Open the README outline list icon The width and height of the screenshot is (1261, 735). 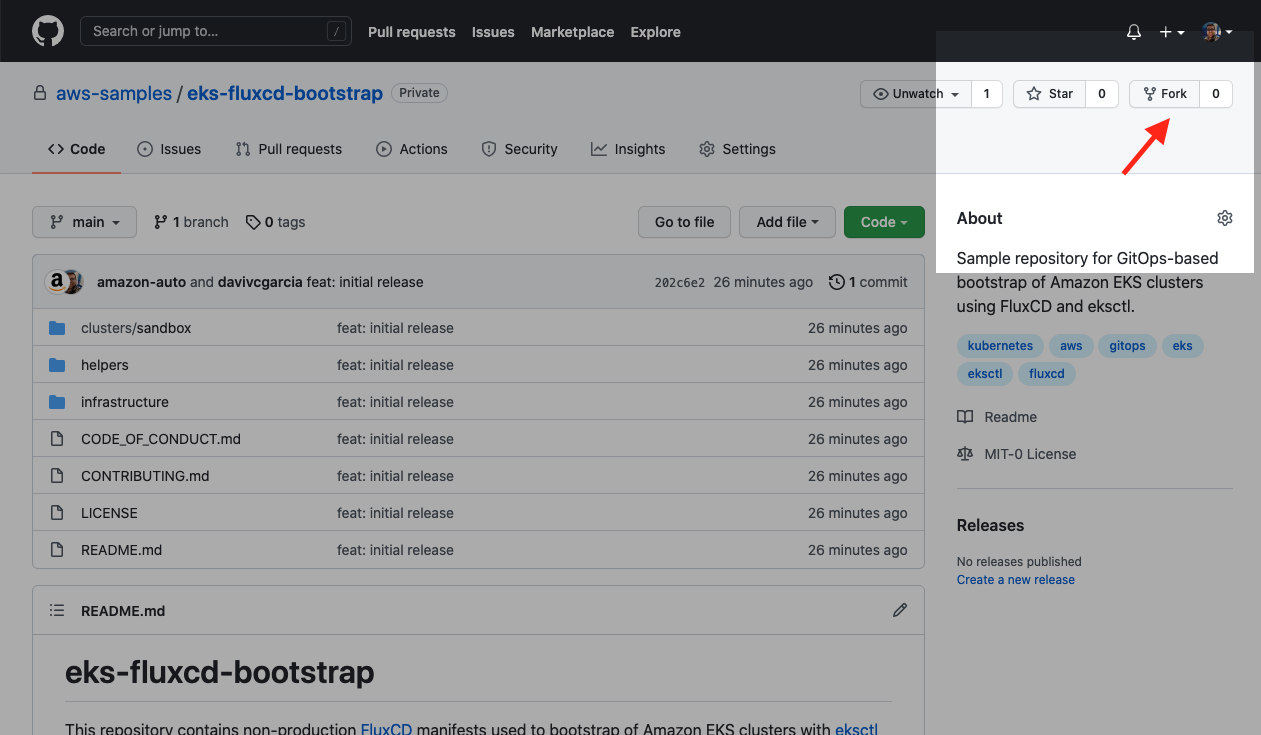[x=57, y=610]
